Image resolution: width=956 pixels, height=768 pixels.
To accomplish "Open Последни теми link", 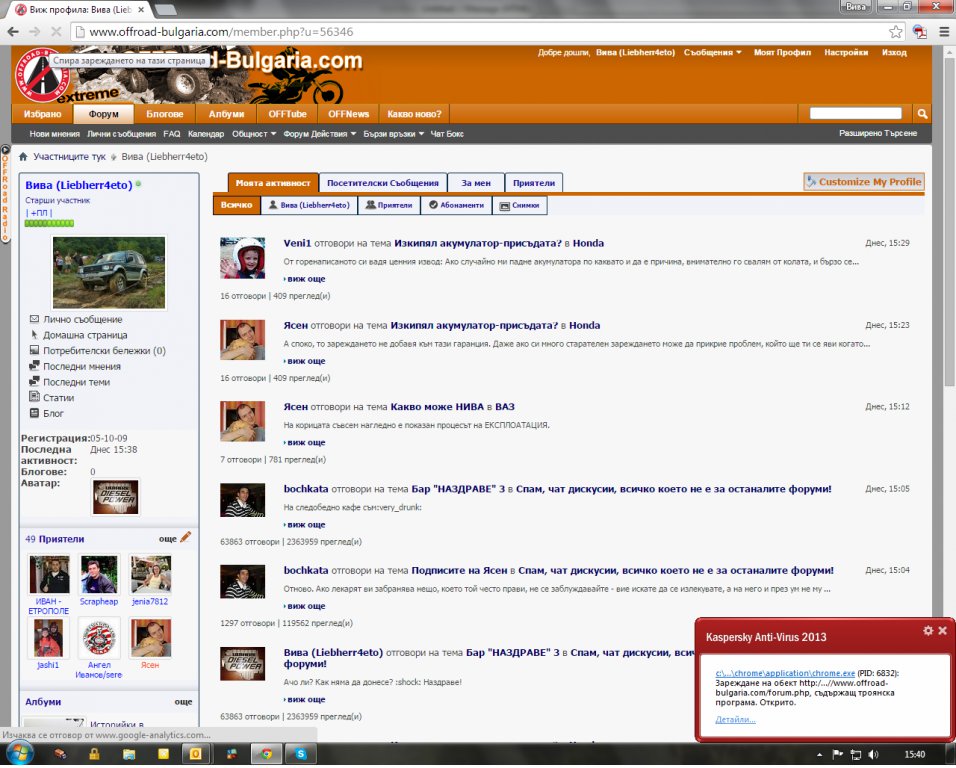I will 76,382.
